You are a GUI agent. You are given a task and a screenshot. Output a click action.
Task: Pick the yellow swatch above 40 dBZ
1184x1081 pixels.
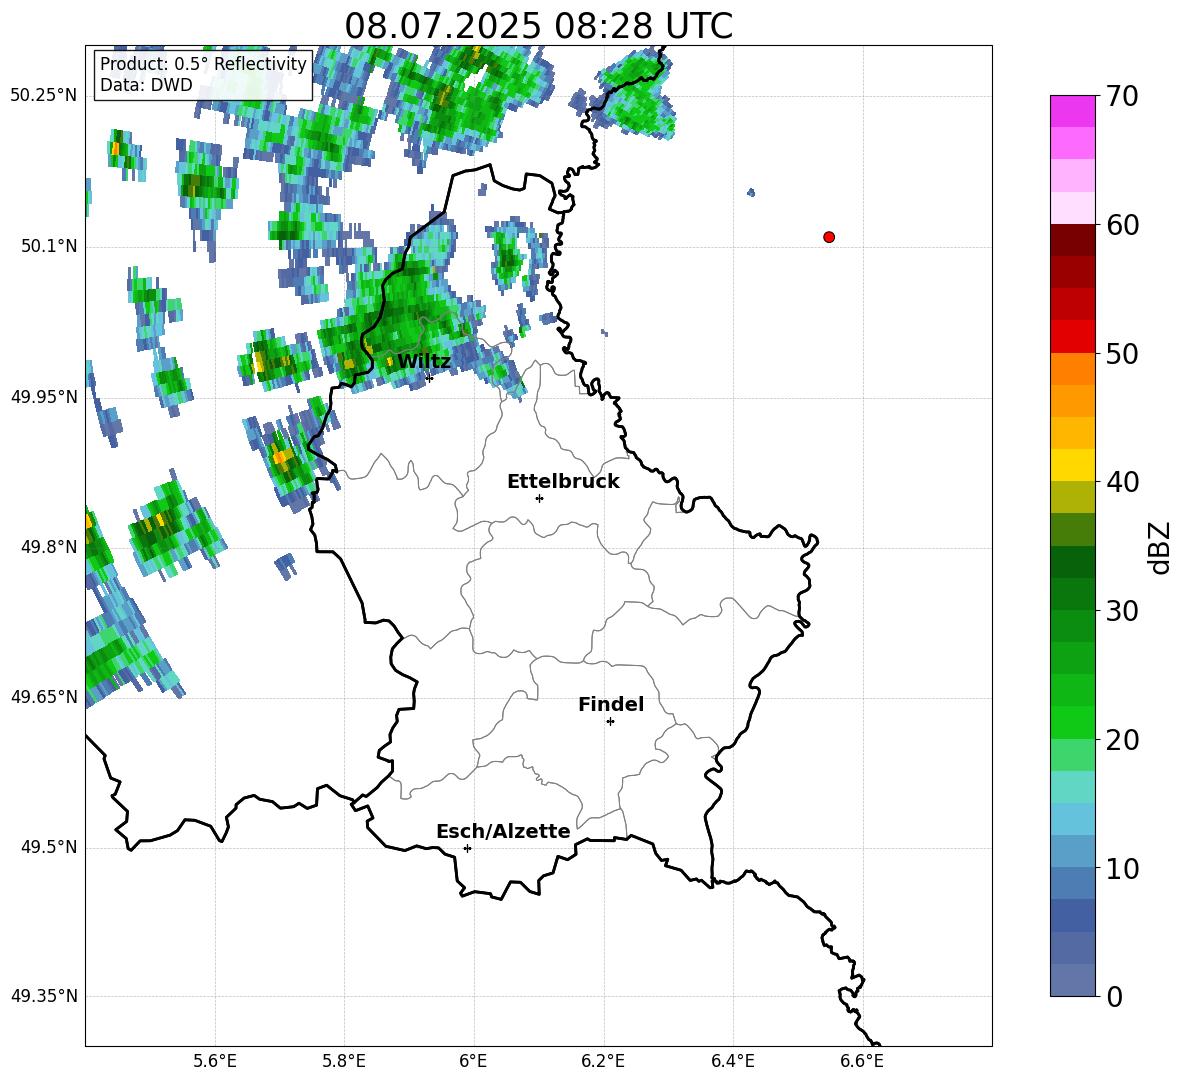[x=1072, y=465]
